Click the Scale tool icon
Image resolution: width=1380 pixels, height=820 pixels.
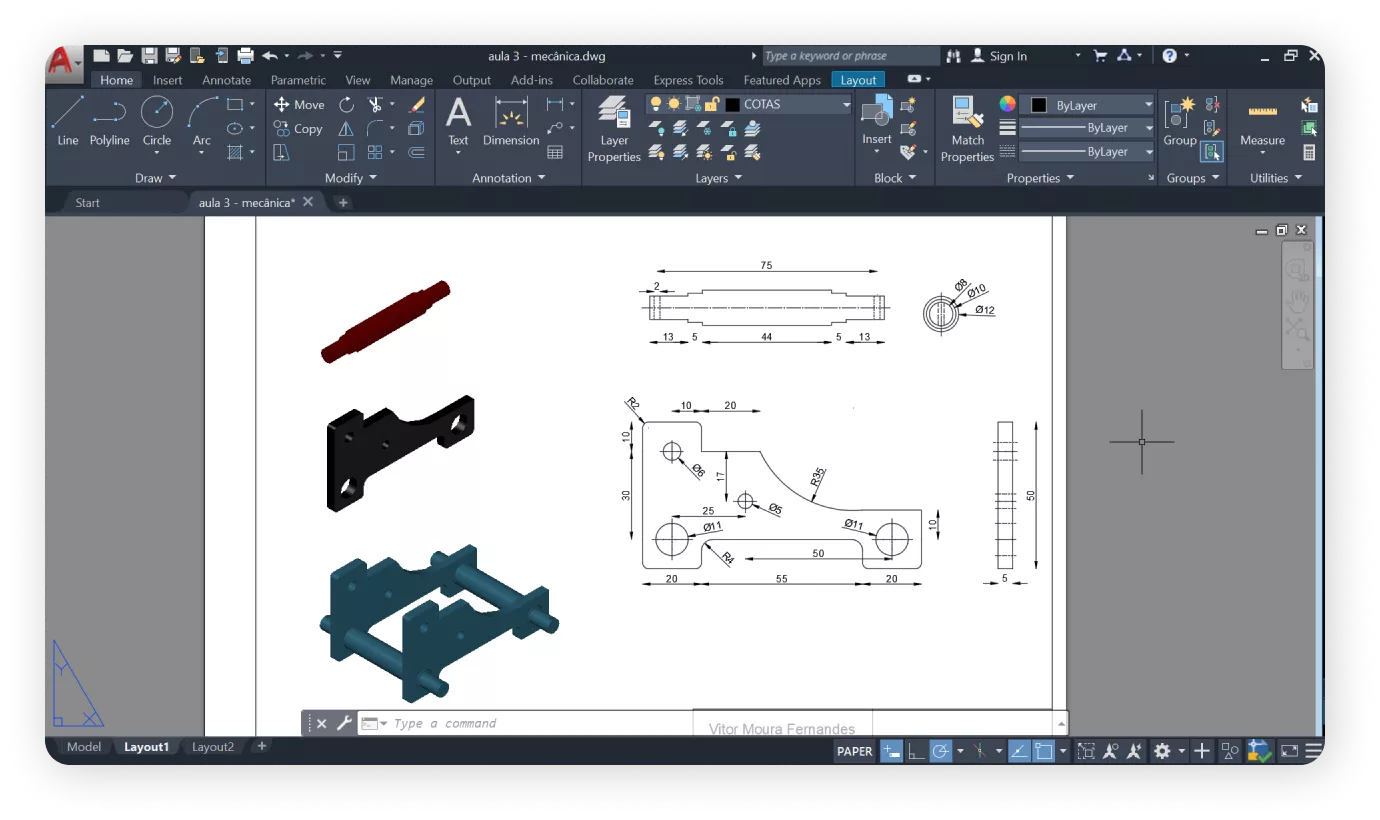pyautogui.click(x=346, y=152)
